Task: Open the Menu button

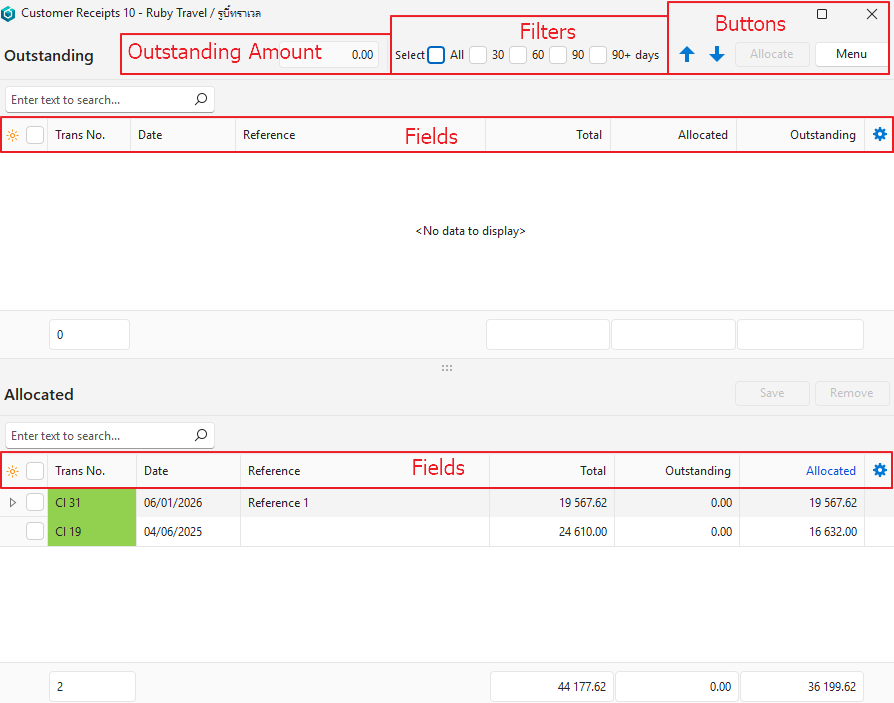Action: pos(851,54)
